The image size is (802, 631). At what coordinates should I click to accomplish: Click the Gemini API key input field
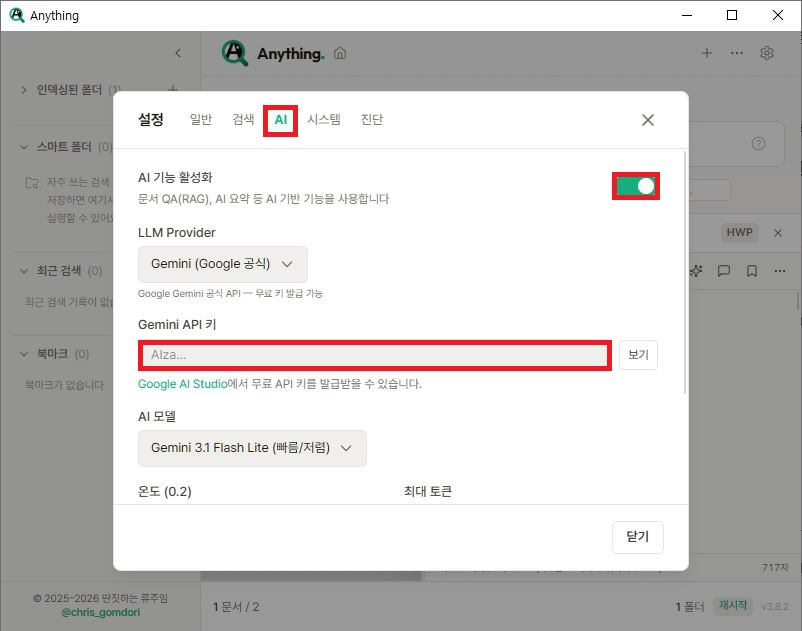(375, 355)
